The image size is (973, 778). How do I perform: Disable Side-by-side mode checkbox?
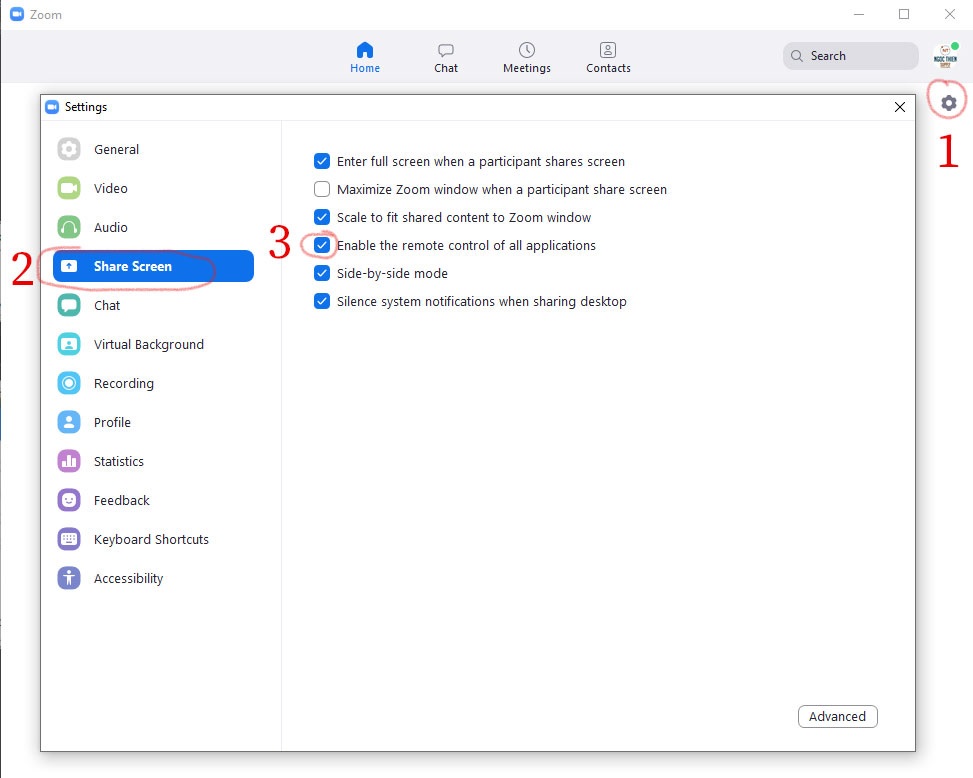tap(322, 273)
